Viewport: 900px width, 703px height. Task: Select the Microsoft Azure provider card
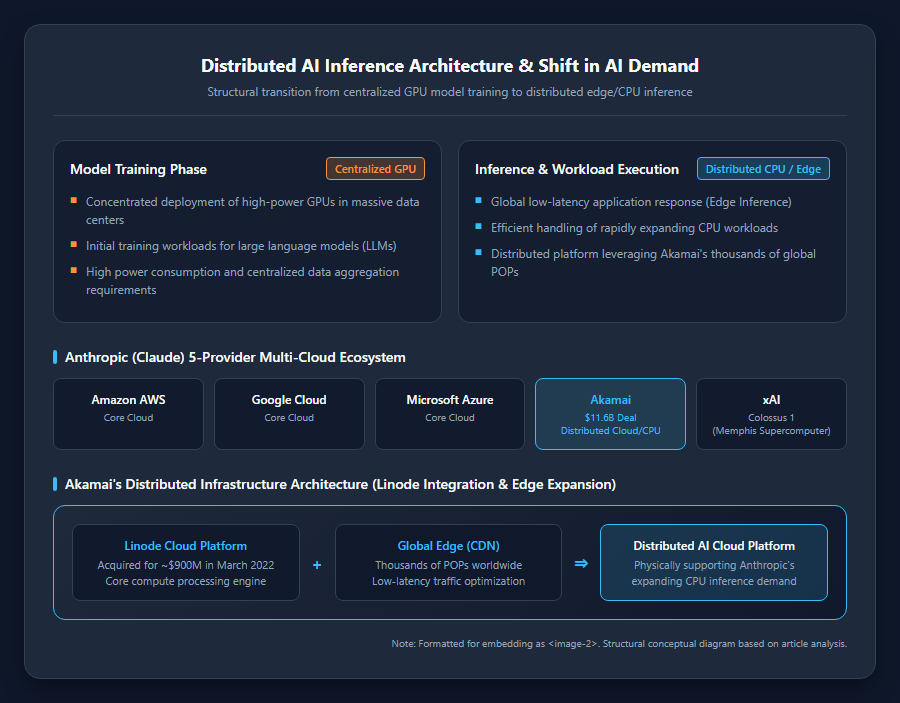[450, 414]
